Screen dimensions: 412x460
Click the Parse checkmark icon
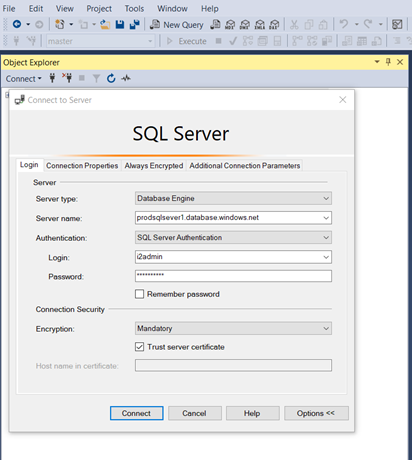click(x=233, y=41)
